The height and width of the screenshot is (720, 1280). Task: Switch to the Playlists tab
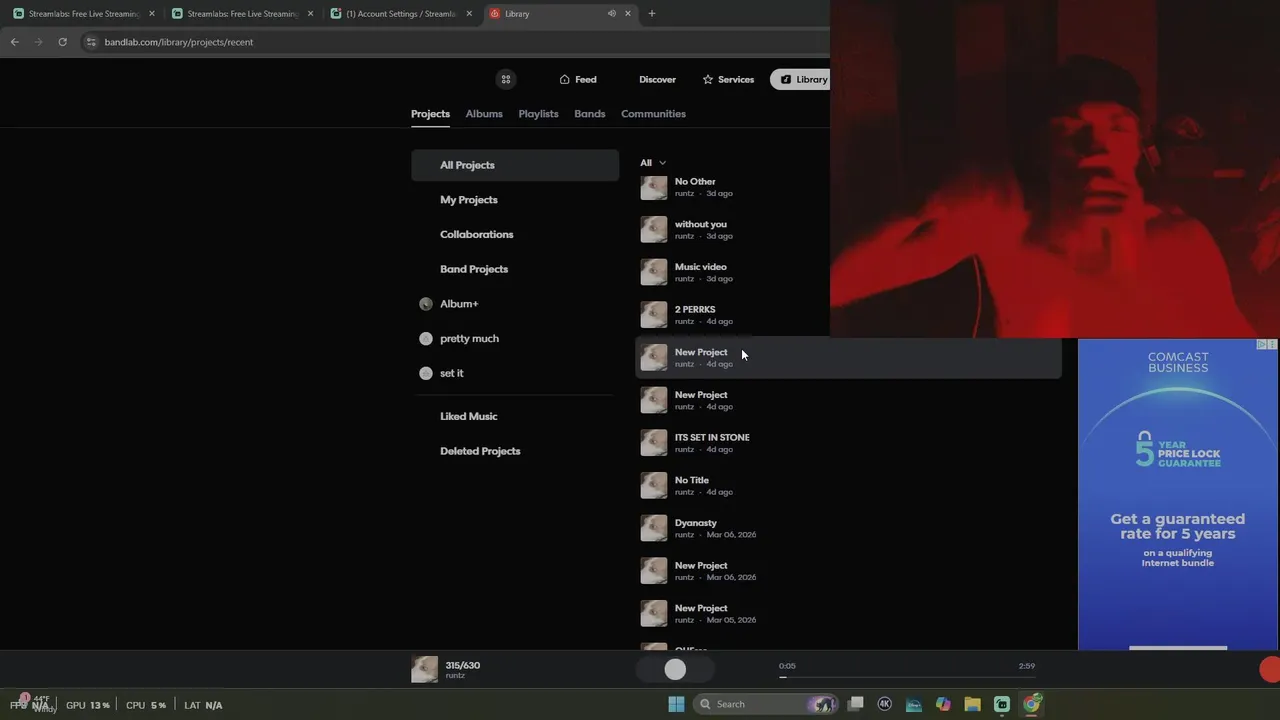tap(538, 114)
